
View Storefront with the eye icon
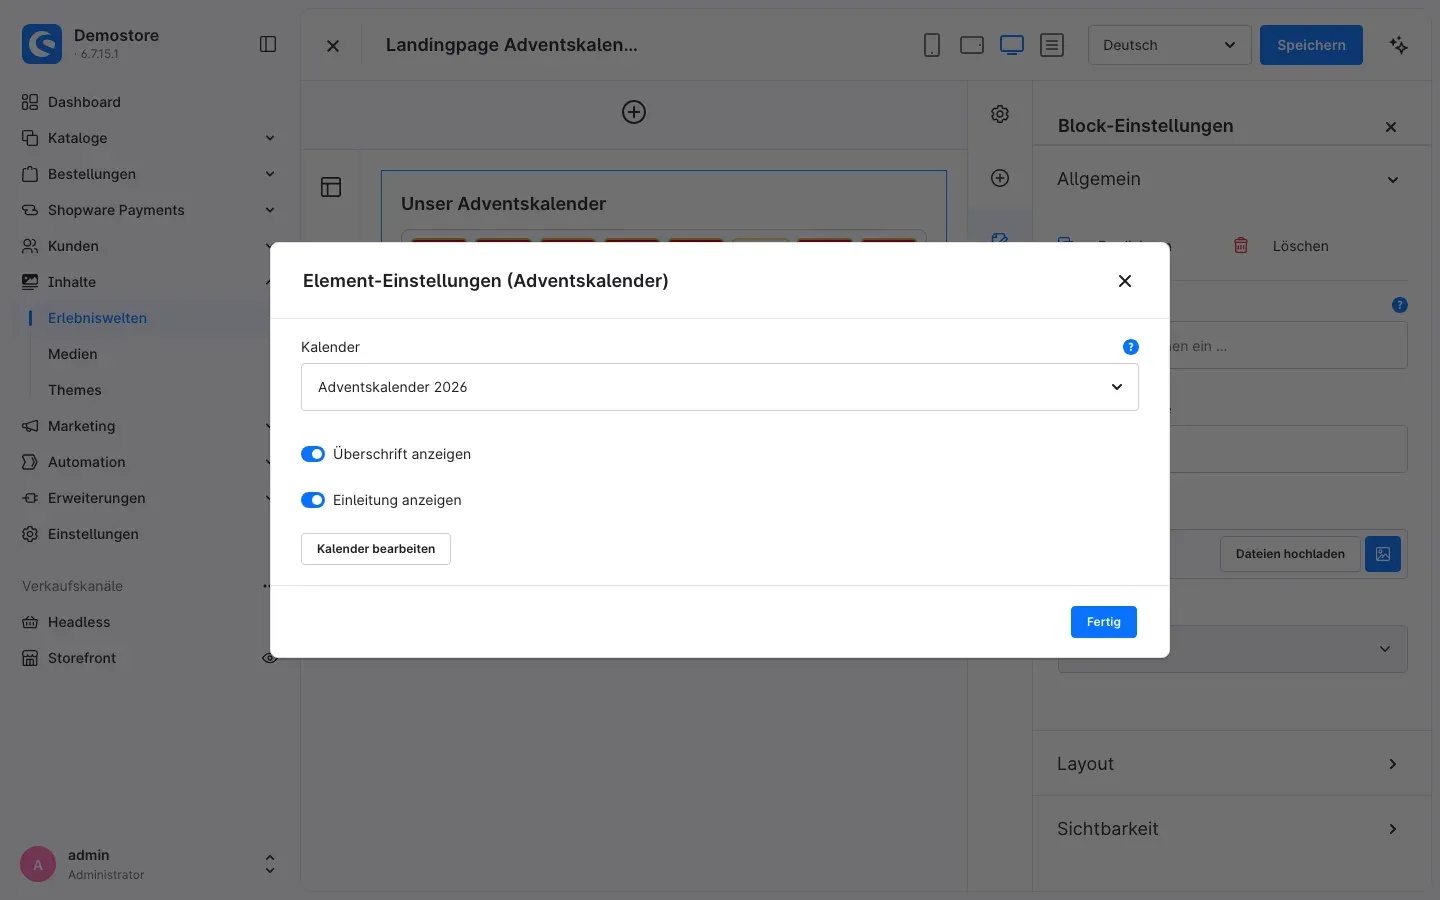(268, 658)
